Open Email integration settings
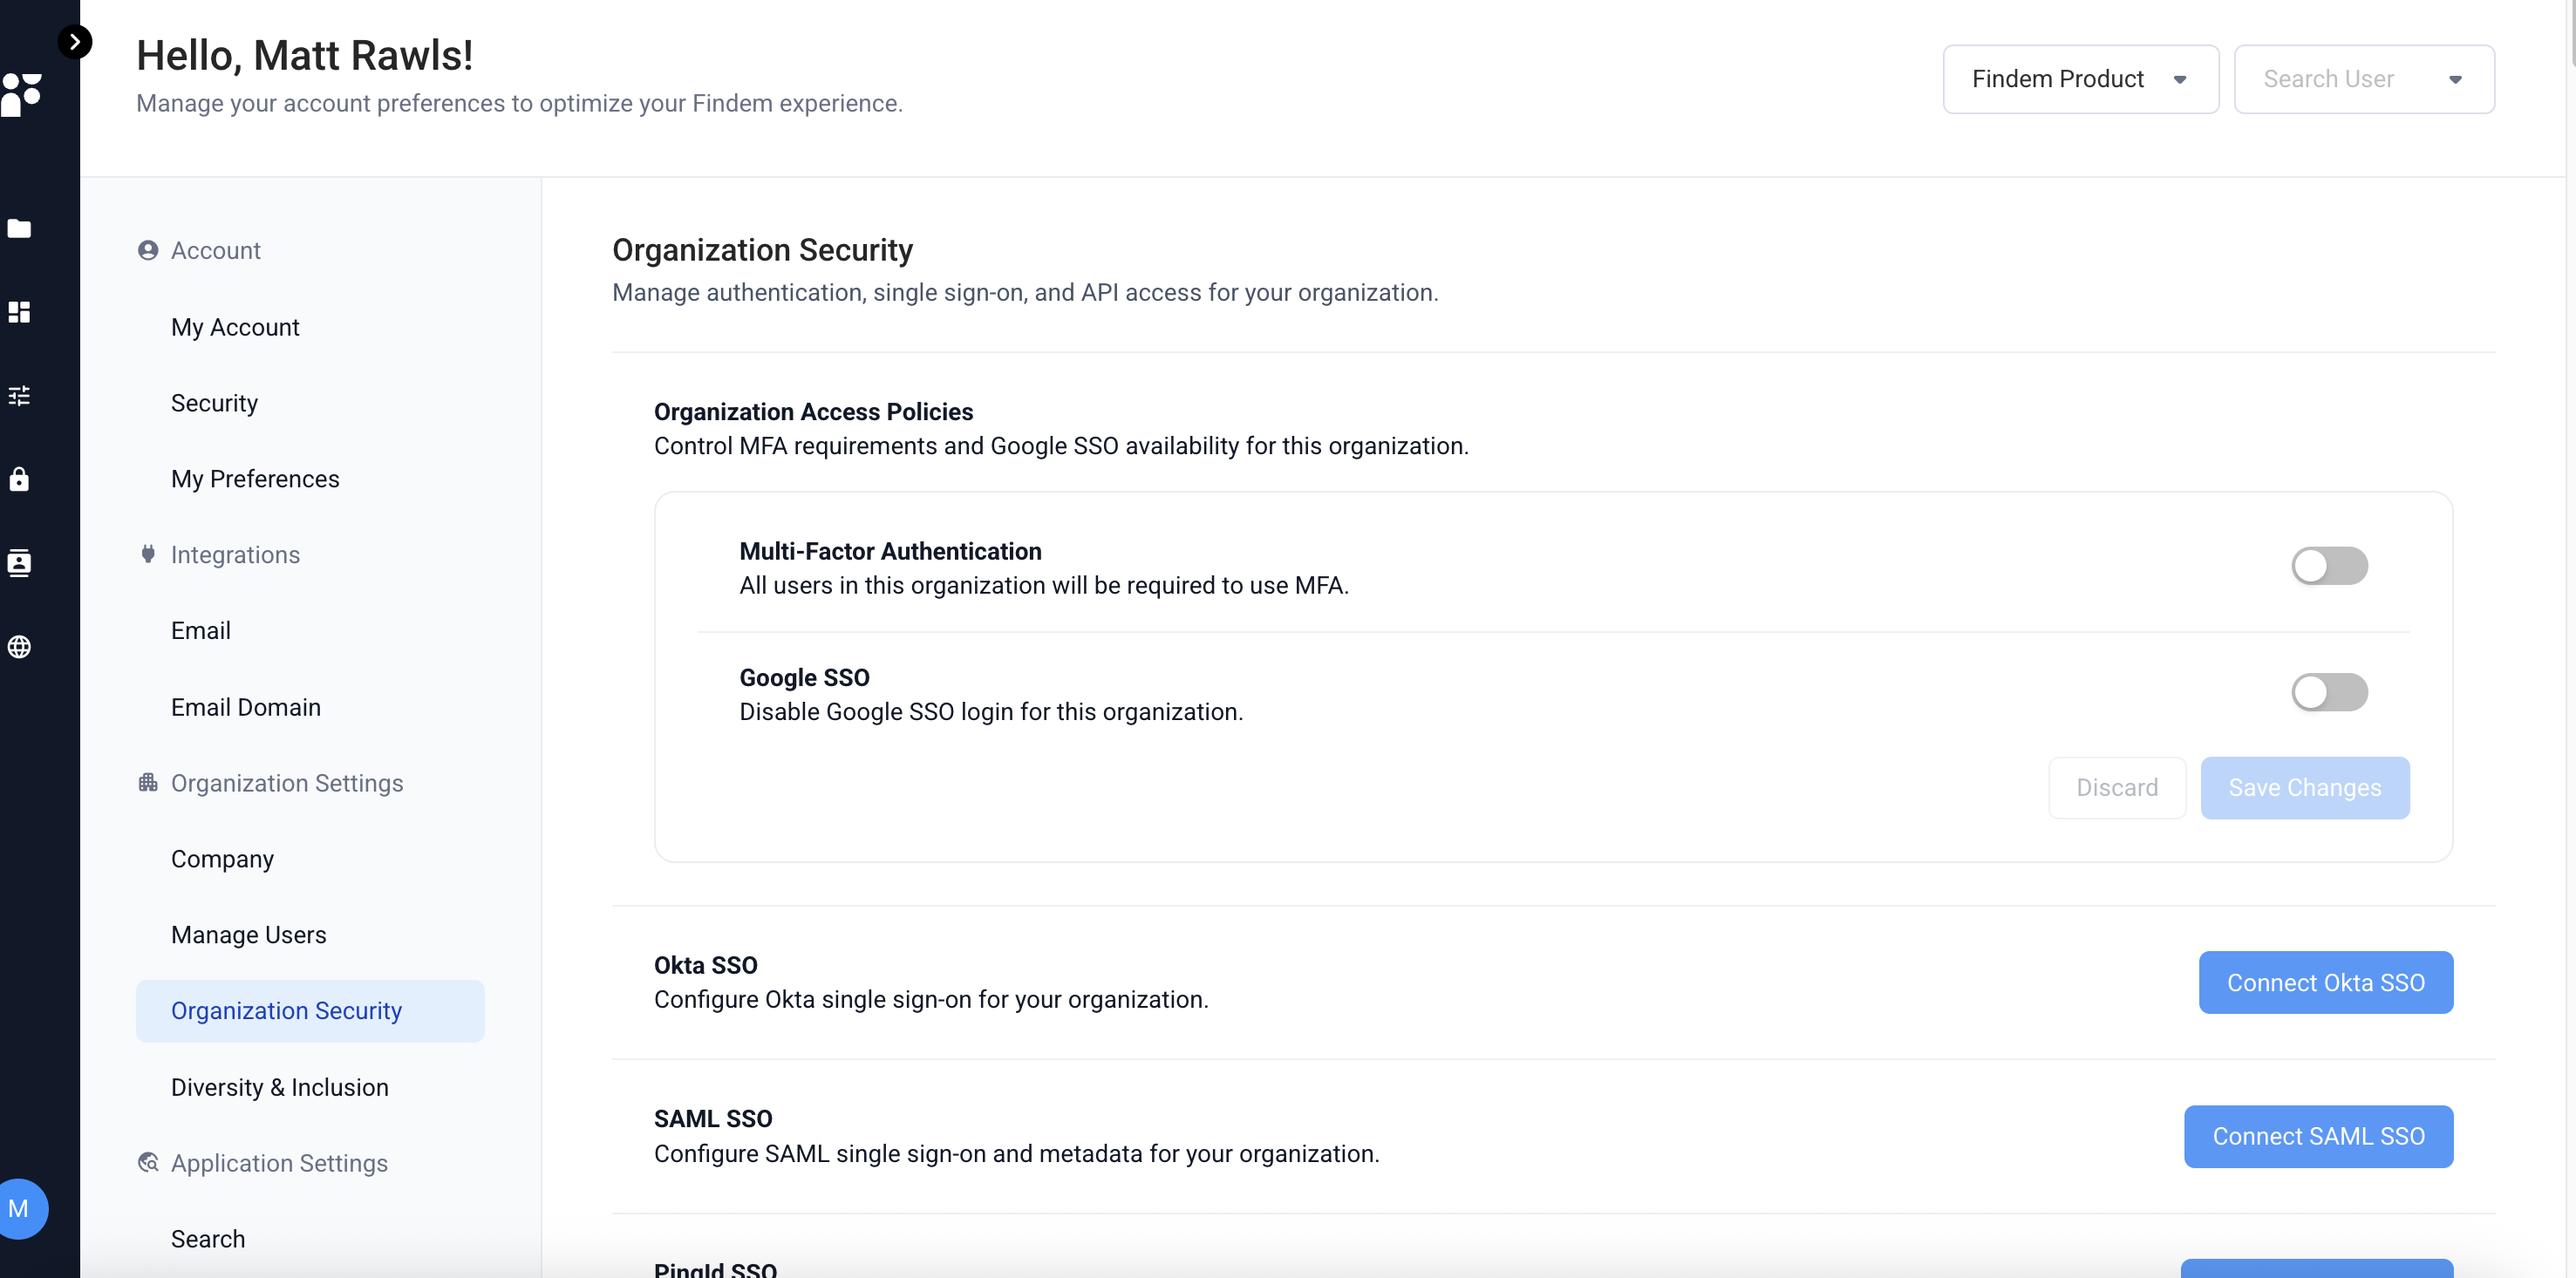The image size is (2576, 1278). pos(201,631)
